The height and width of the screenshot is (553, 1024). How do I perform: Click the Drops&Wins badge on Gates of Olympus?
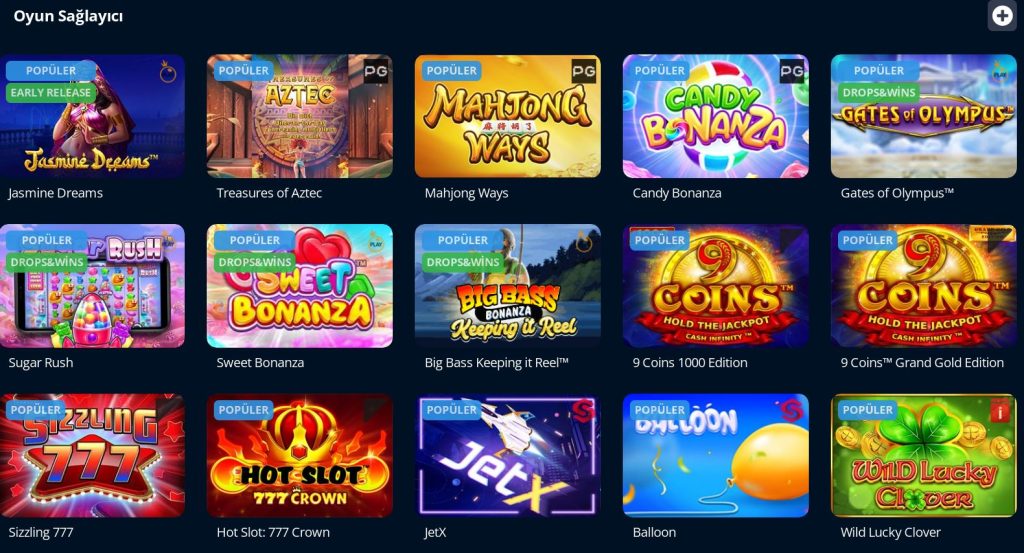(879, 93)
